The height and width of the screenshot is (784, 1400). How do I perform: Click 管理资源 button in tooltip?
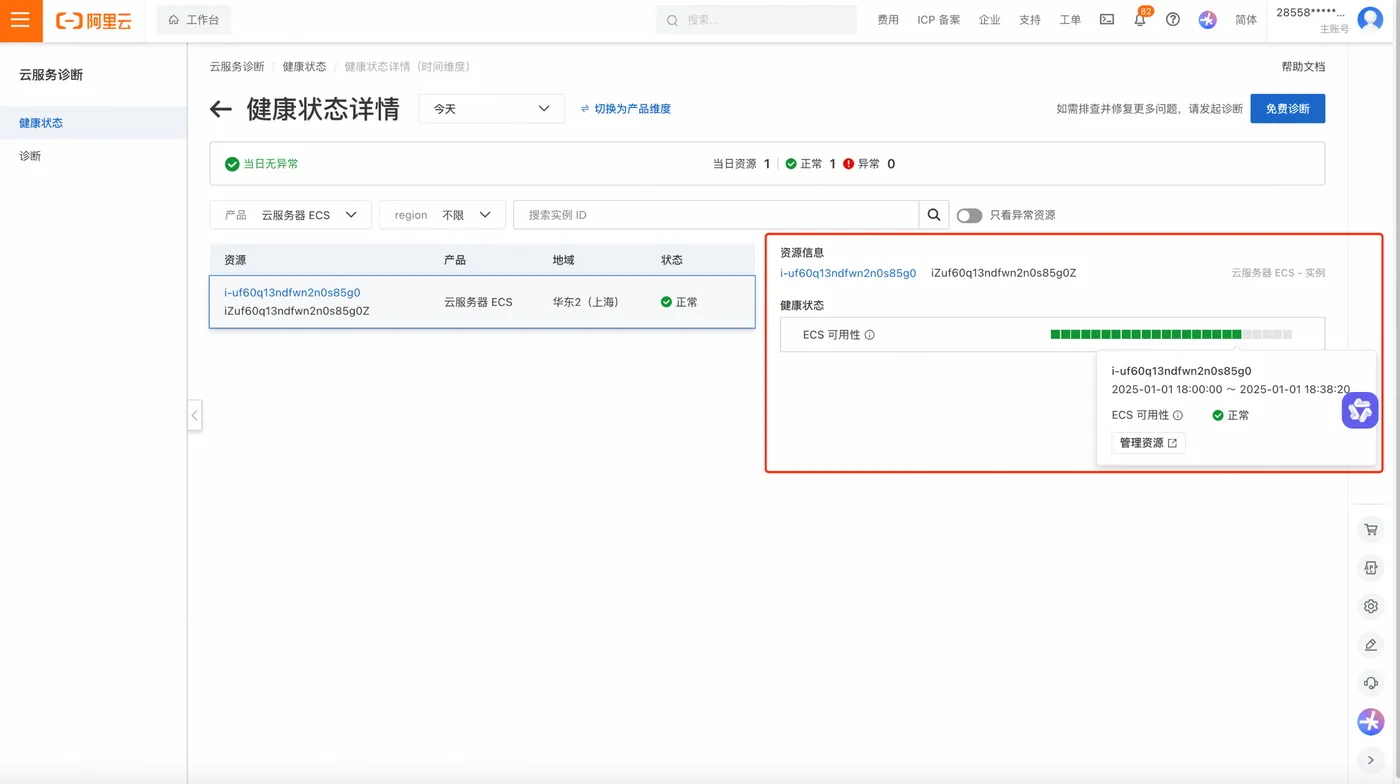click(x=1148, y=443)
